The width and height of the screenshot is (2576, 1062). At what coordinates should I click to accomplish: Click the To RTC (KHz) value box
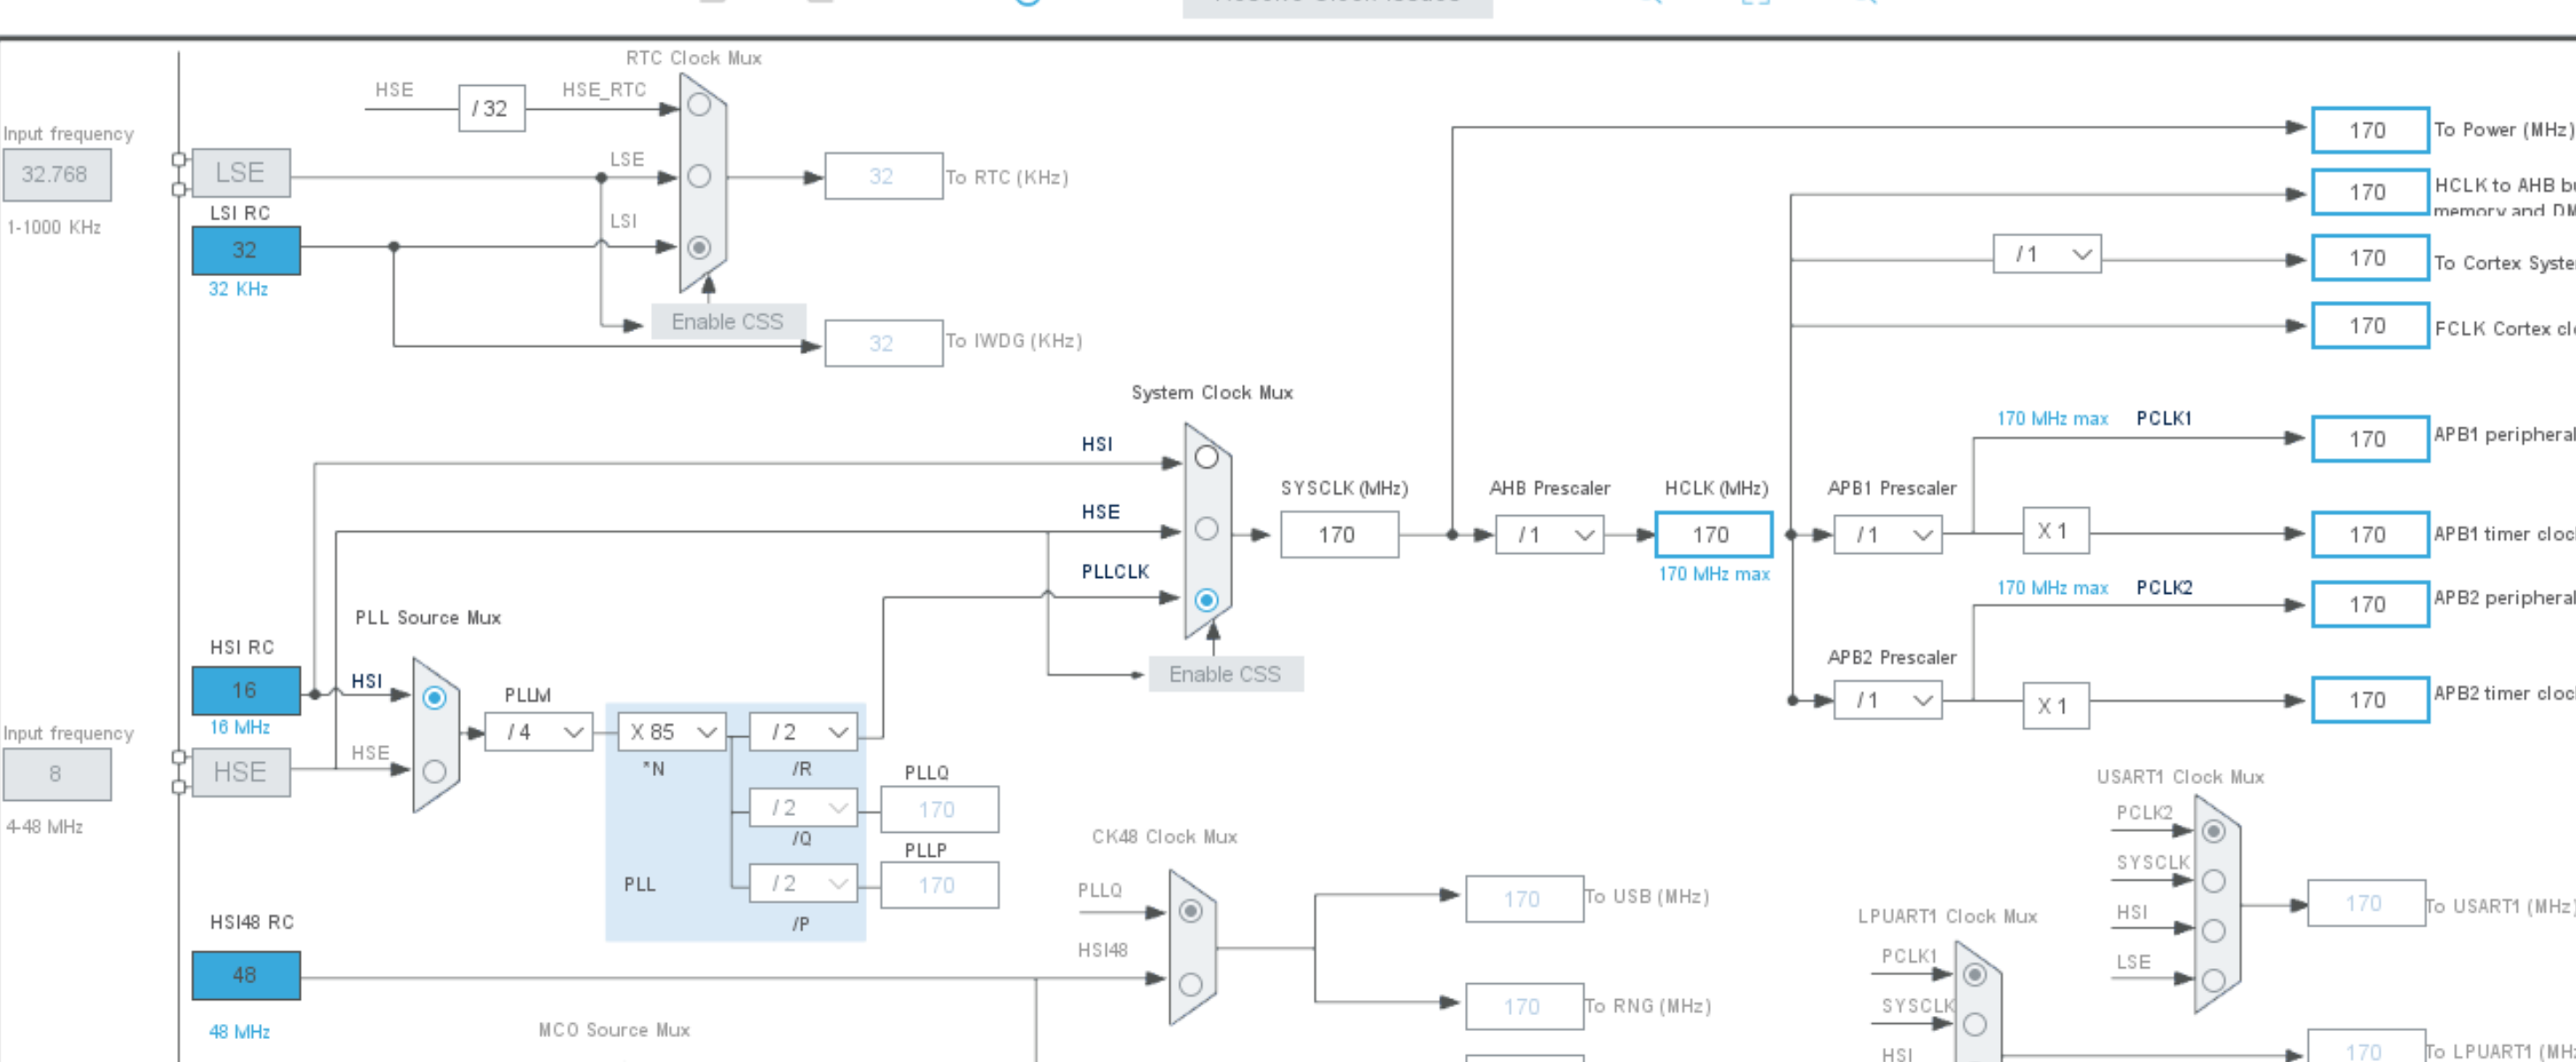coord(883,176)
